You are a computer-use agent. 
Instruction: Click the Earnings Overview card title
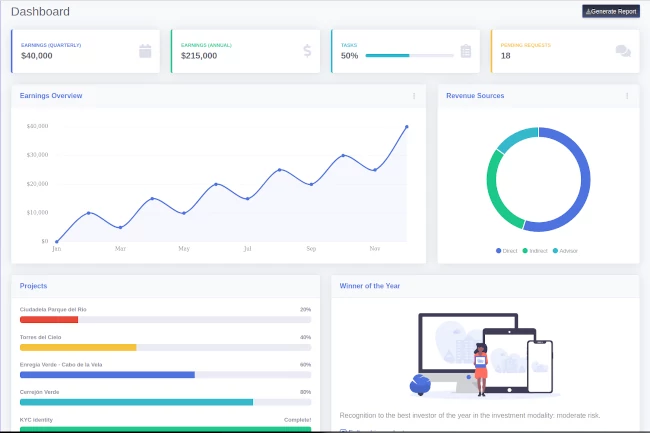point(51,96)
